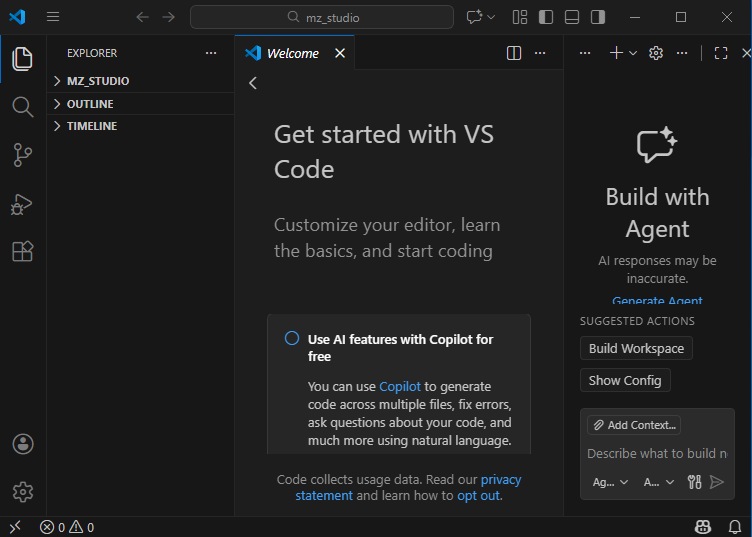Open editor More Actions menu

(x=540, y=53)
